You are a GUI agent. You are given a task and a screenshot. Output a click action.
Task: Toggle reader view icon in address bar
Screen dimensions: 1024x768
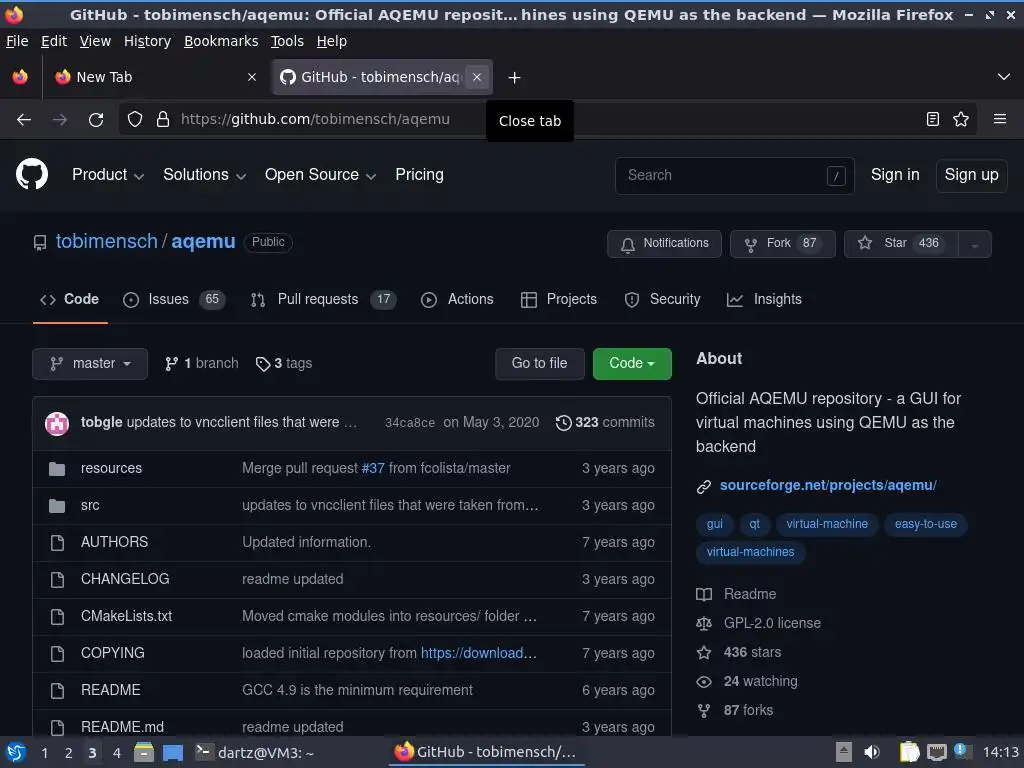pos(933,120)
